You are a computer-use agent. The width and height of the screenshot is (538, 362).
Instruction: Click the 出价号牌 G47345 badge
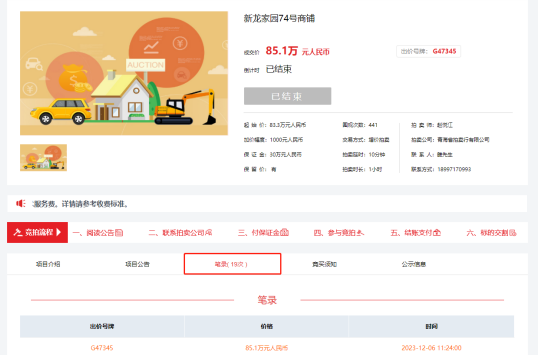[429, 51]
